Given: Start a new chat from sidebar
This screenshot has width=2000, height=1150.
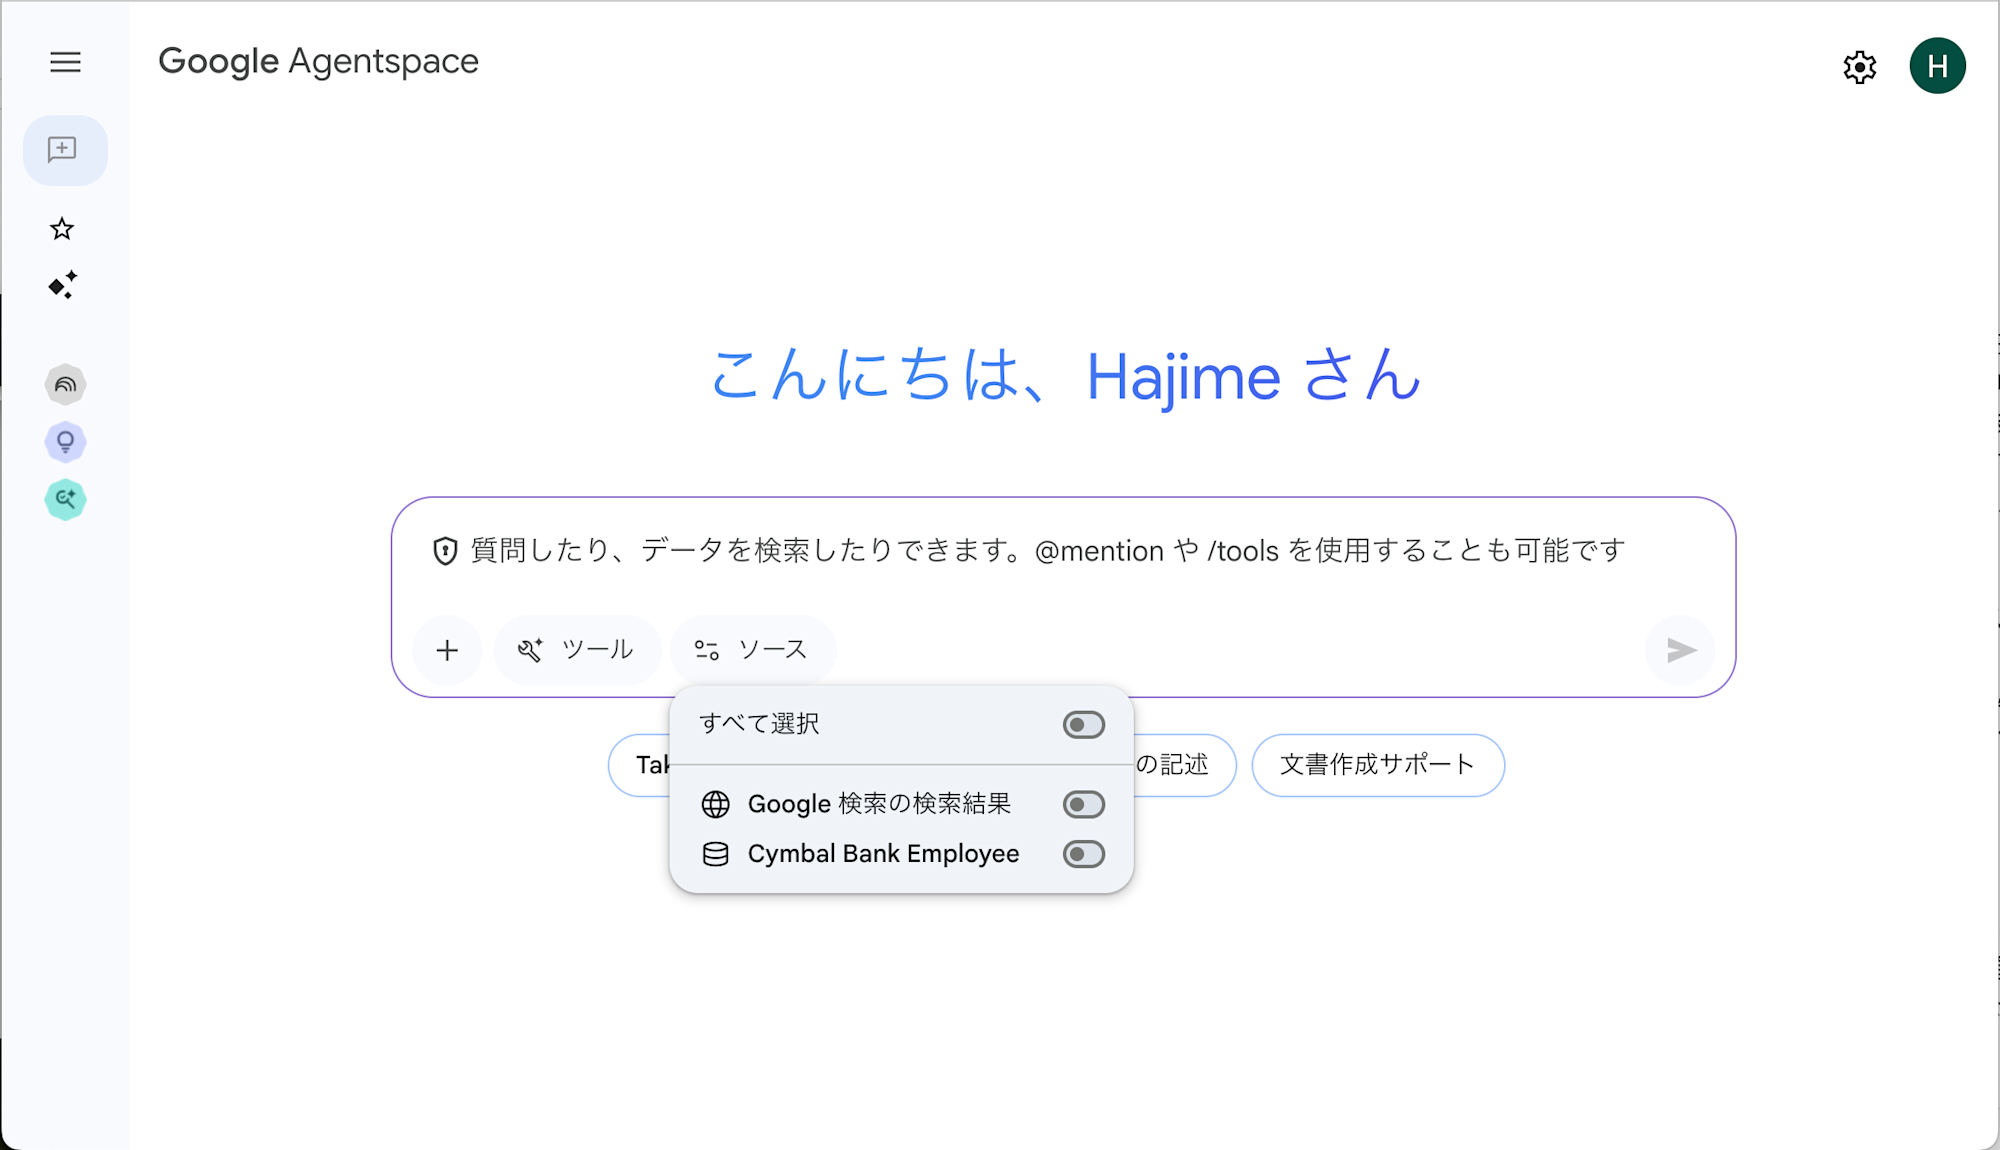Looking at the screenshot, I should pyautogui.click(x=65, y=150).
